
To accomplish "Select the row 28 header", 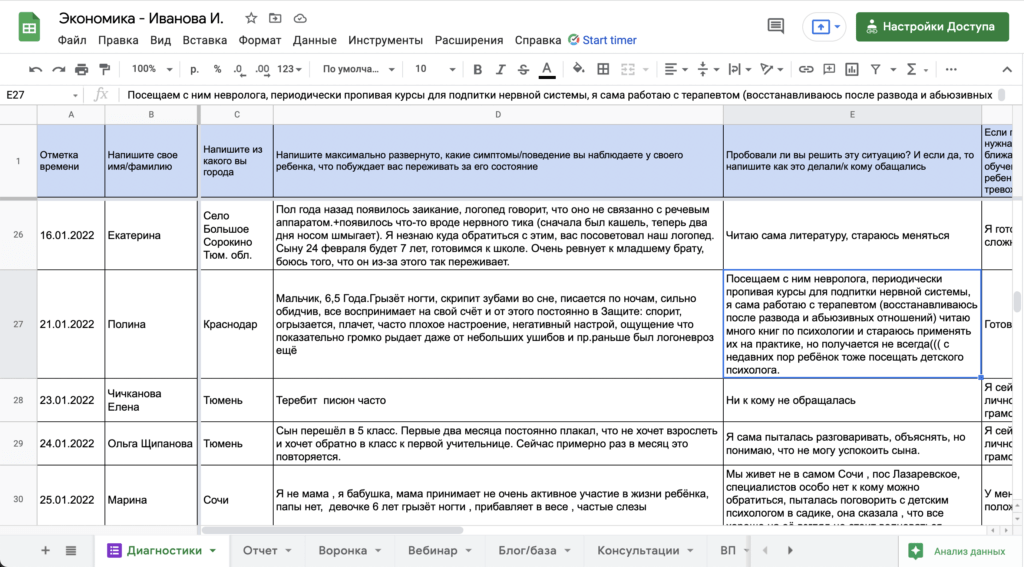I will tap(18, 400).
